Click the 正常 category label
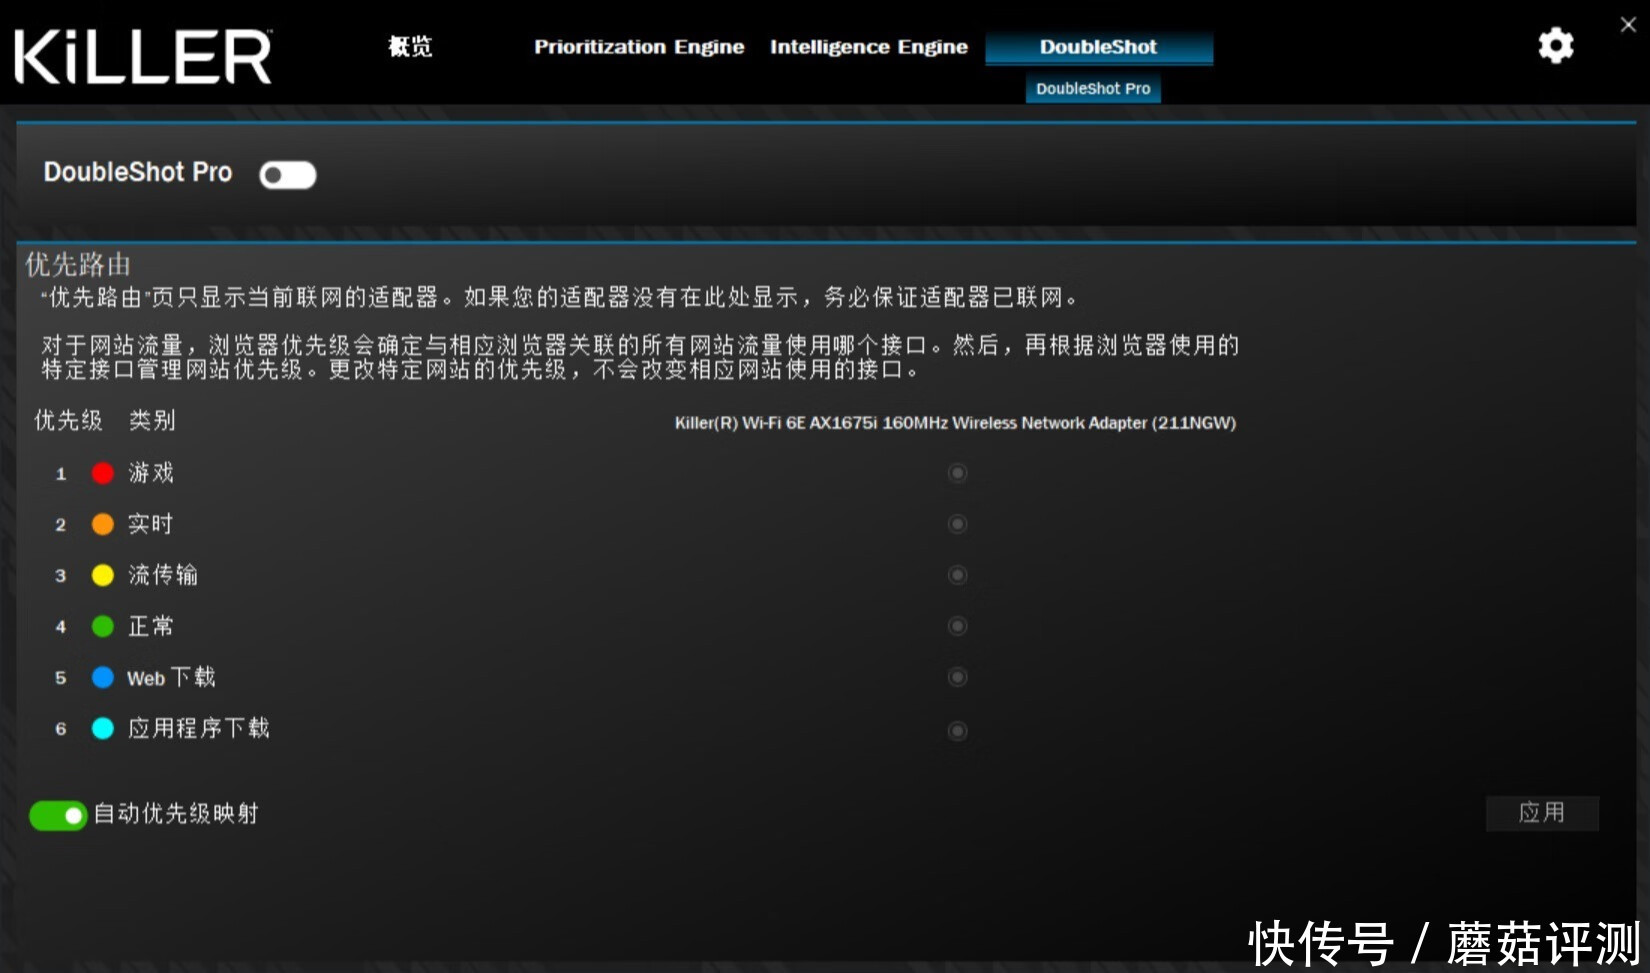Image resolution: width=1650 pixels, height=973 pixels. click(x=151, y=626)
